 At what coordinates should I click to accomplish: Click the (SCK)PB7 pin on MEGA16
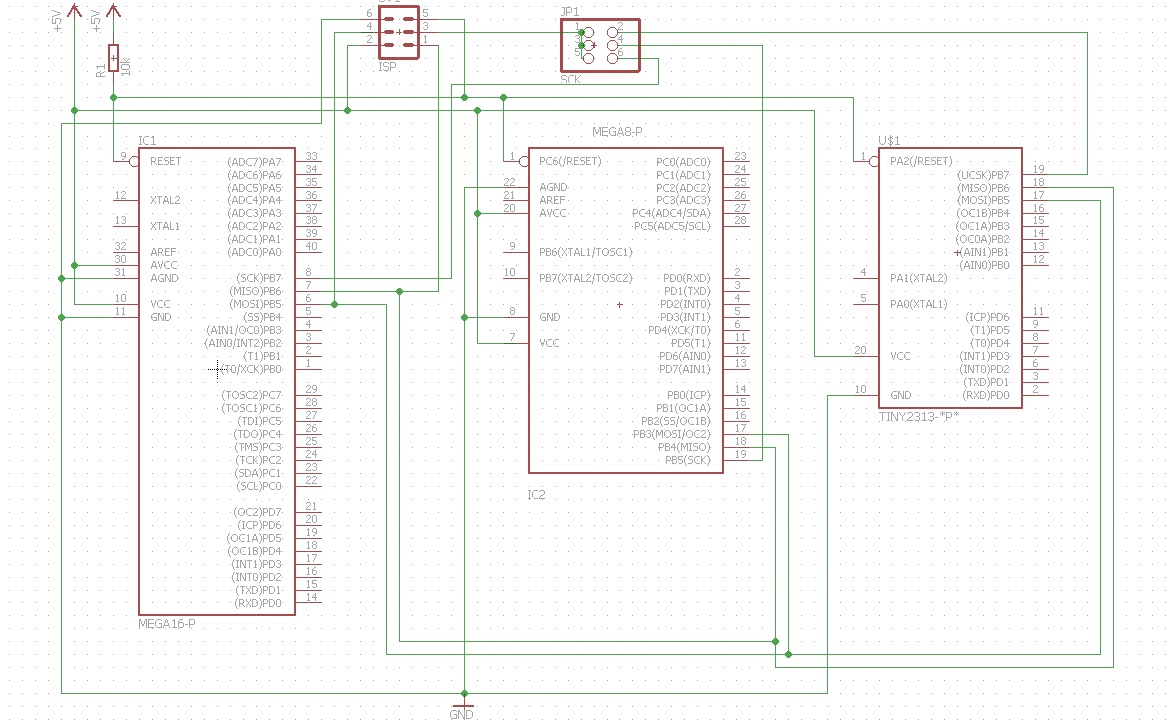click(259, 278)
